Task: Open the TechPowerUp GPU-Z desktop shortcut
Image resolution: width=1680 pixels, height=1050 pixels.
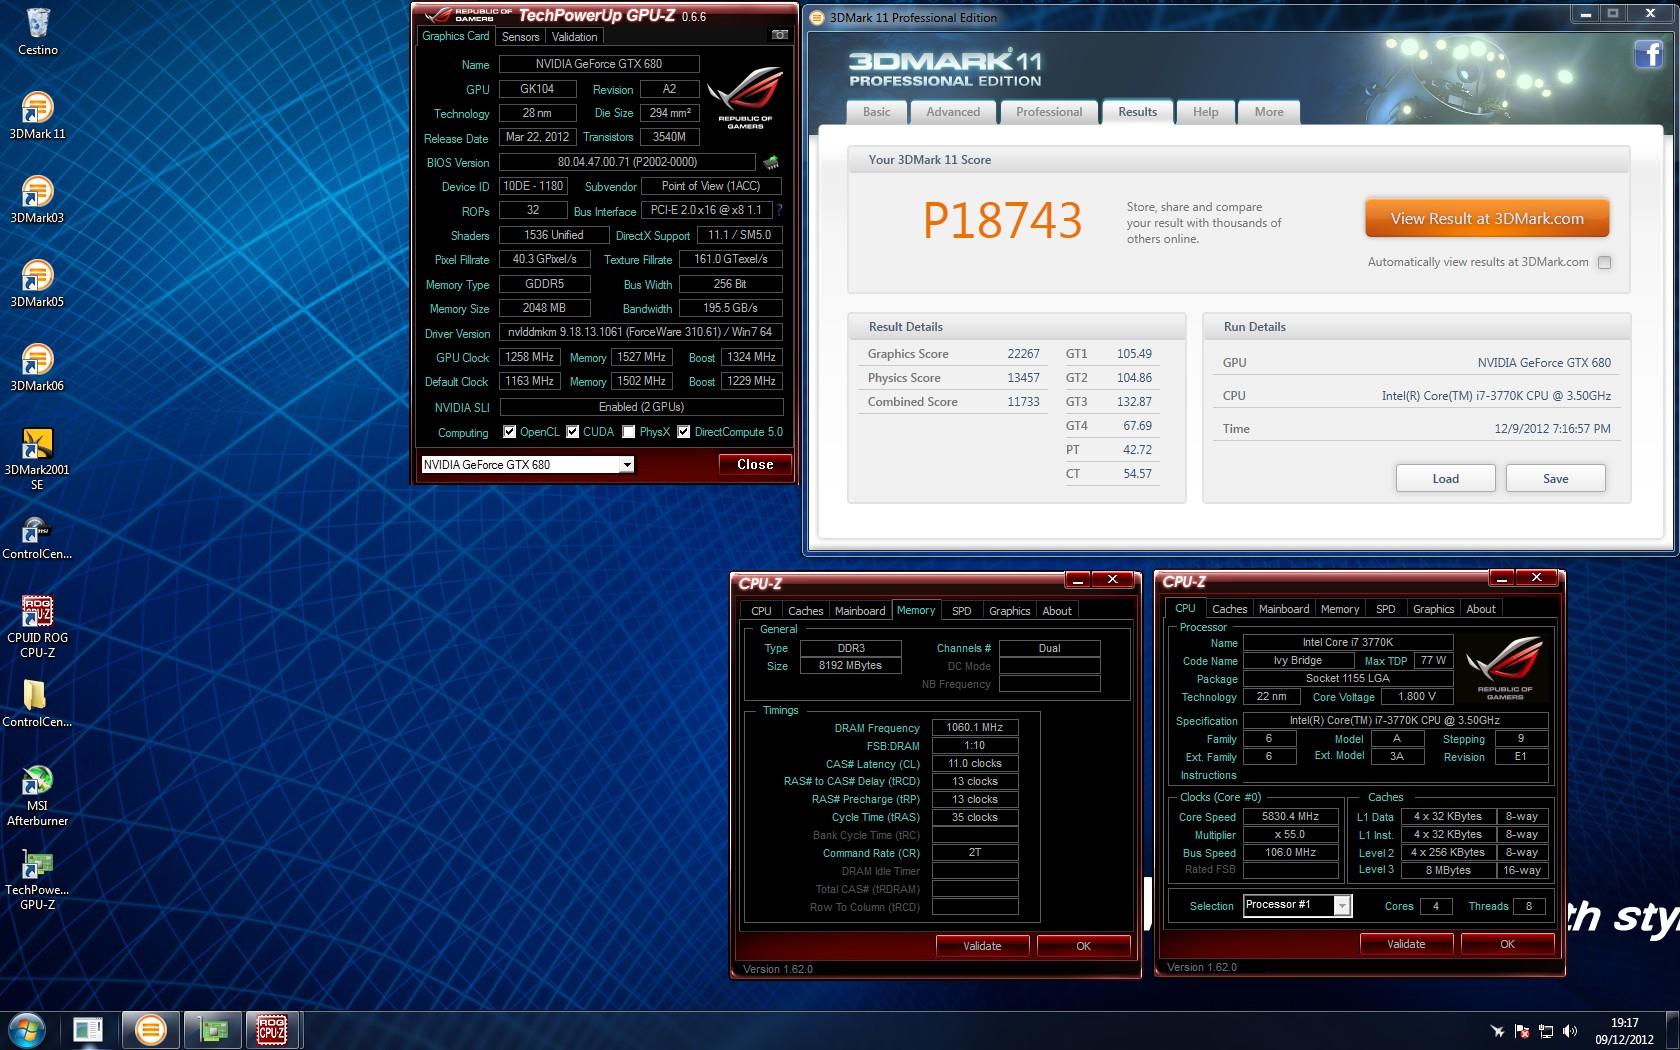Action: click(37, 880)
